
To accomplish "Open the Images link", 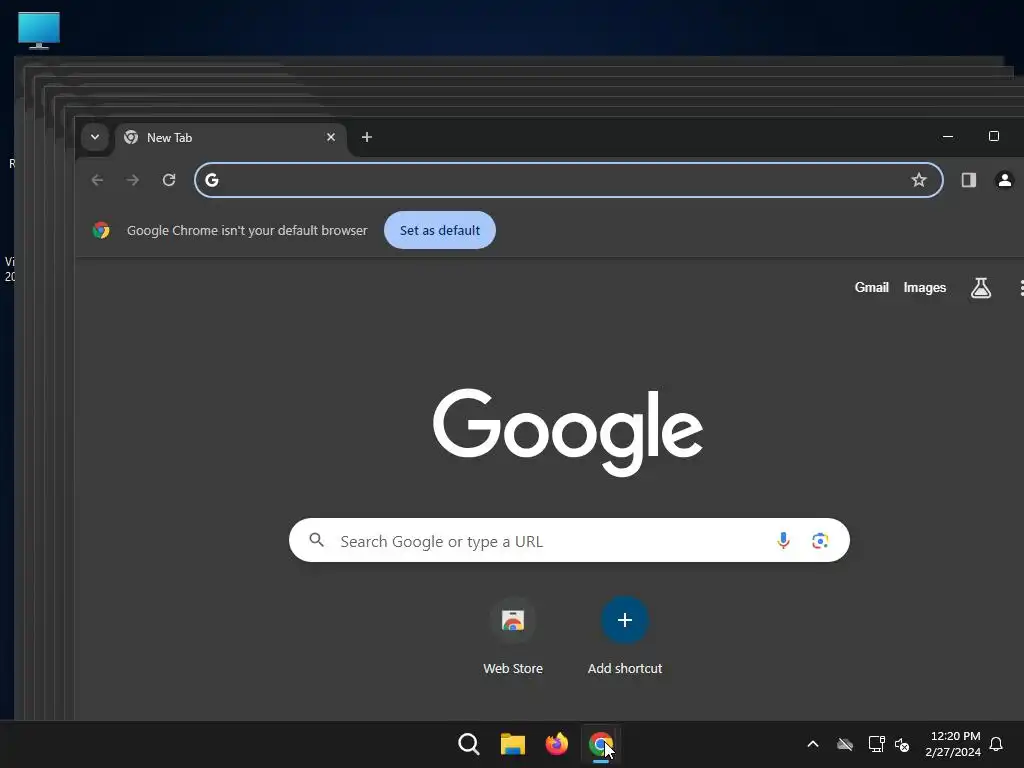I will click(x=924, y=287).
